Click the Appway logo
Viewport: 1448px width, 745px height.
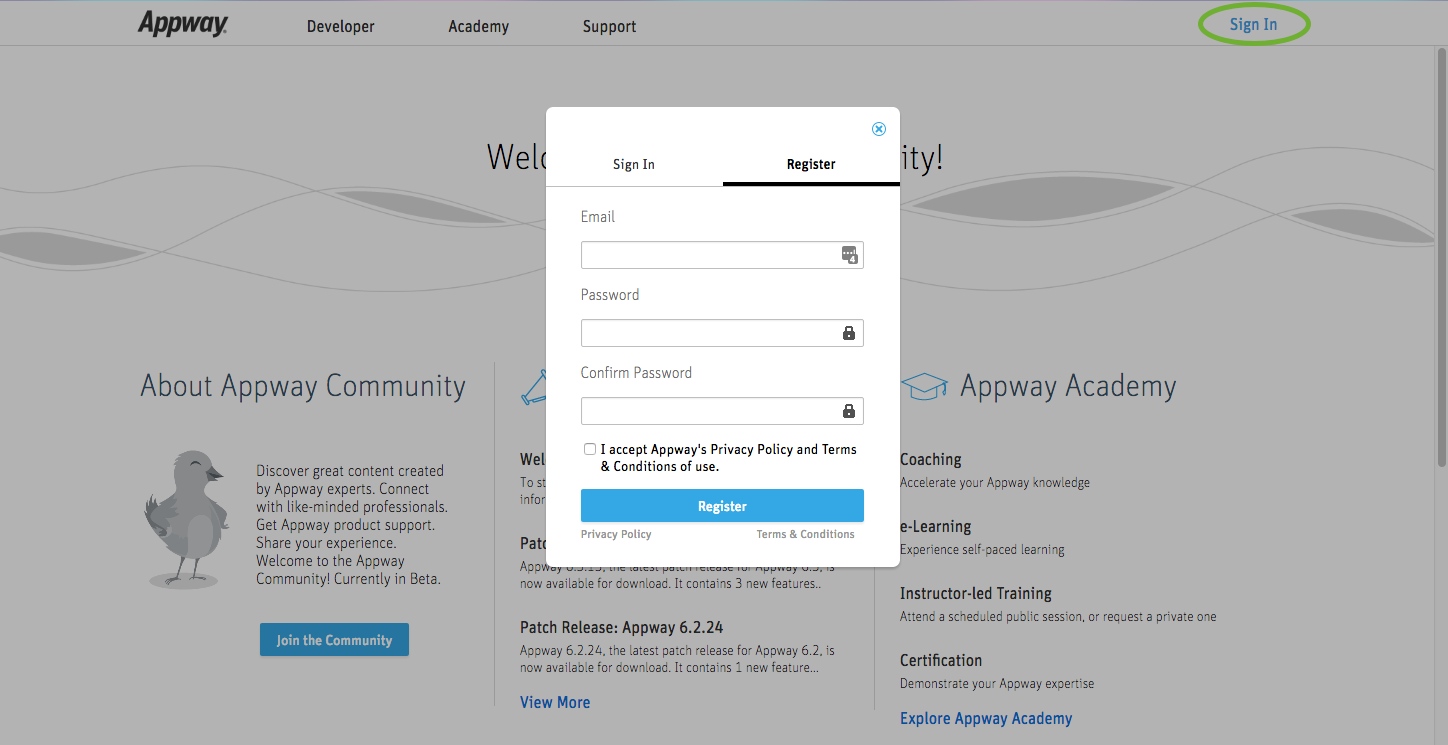click(183, 24)
